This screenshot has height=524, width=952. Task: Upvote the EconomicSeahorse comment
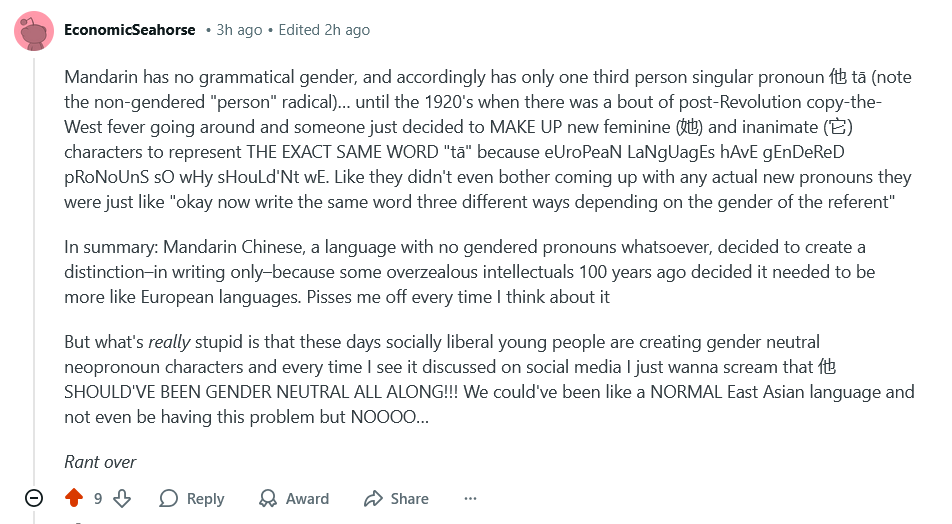tap(73, 498)
